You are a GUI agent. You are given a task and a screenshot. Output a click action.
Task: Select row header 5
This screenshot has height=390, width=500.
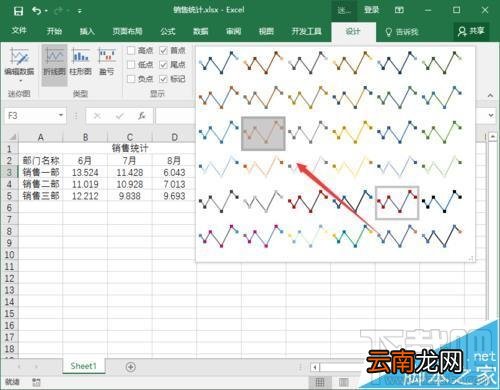point(9,196)
